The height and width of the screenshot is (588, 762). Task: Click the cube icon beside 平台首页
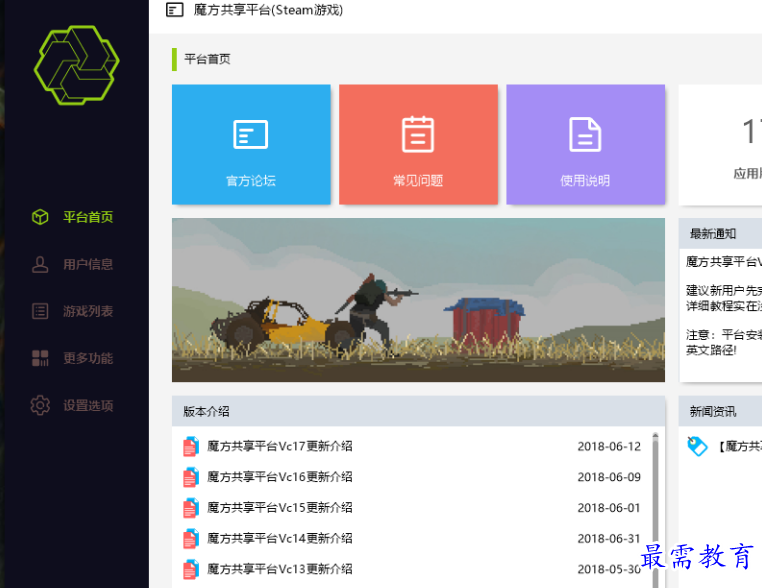coord(40,217)
